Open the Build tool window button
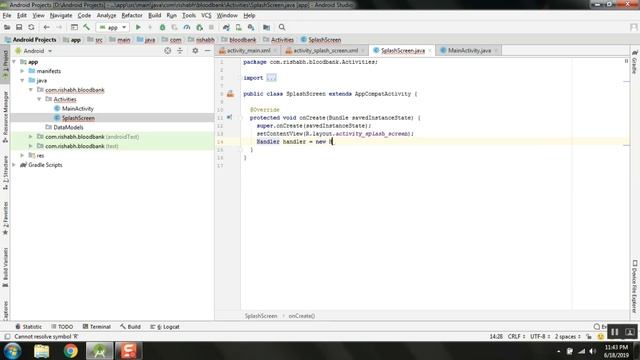 point(130,327)
